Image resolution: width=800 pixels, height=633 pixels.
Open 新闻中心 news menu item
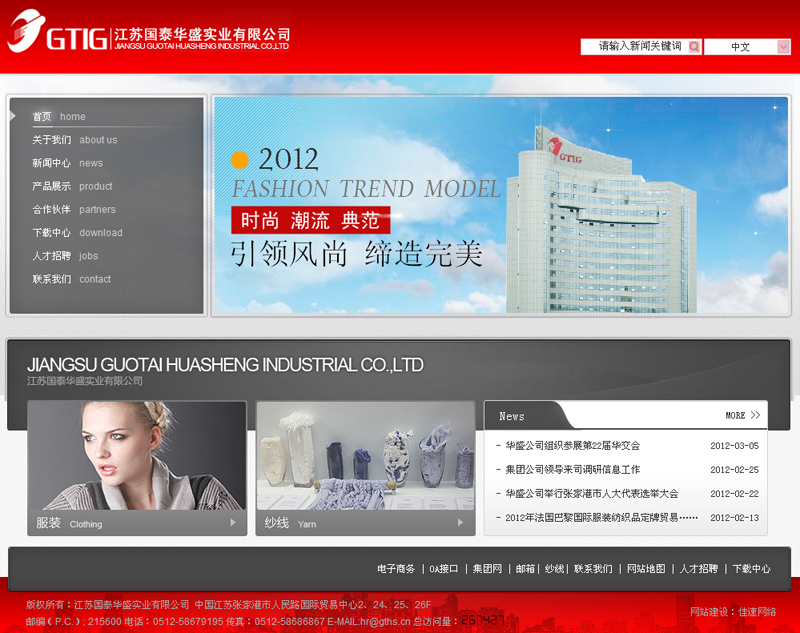click(67, 163)
